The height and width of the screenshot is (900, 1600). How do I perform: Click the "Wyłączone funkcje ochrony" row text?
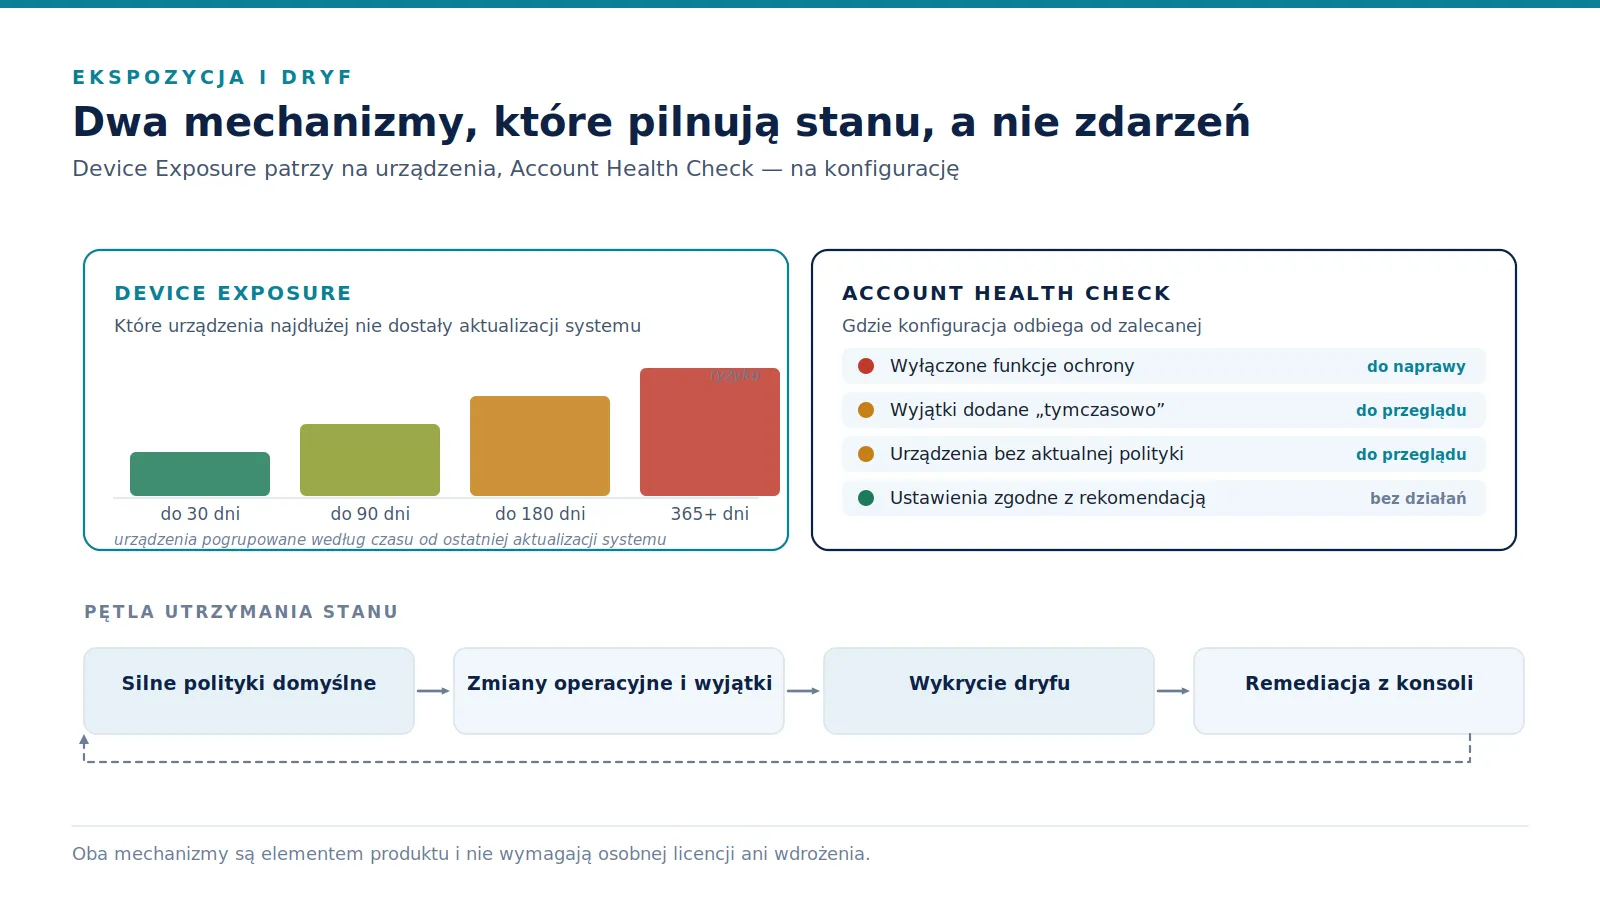(1012, 366)
